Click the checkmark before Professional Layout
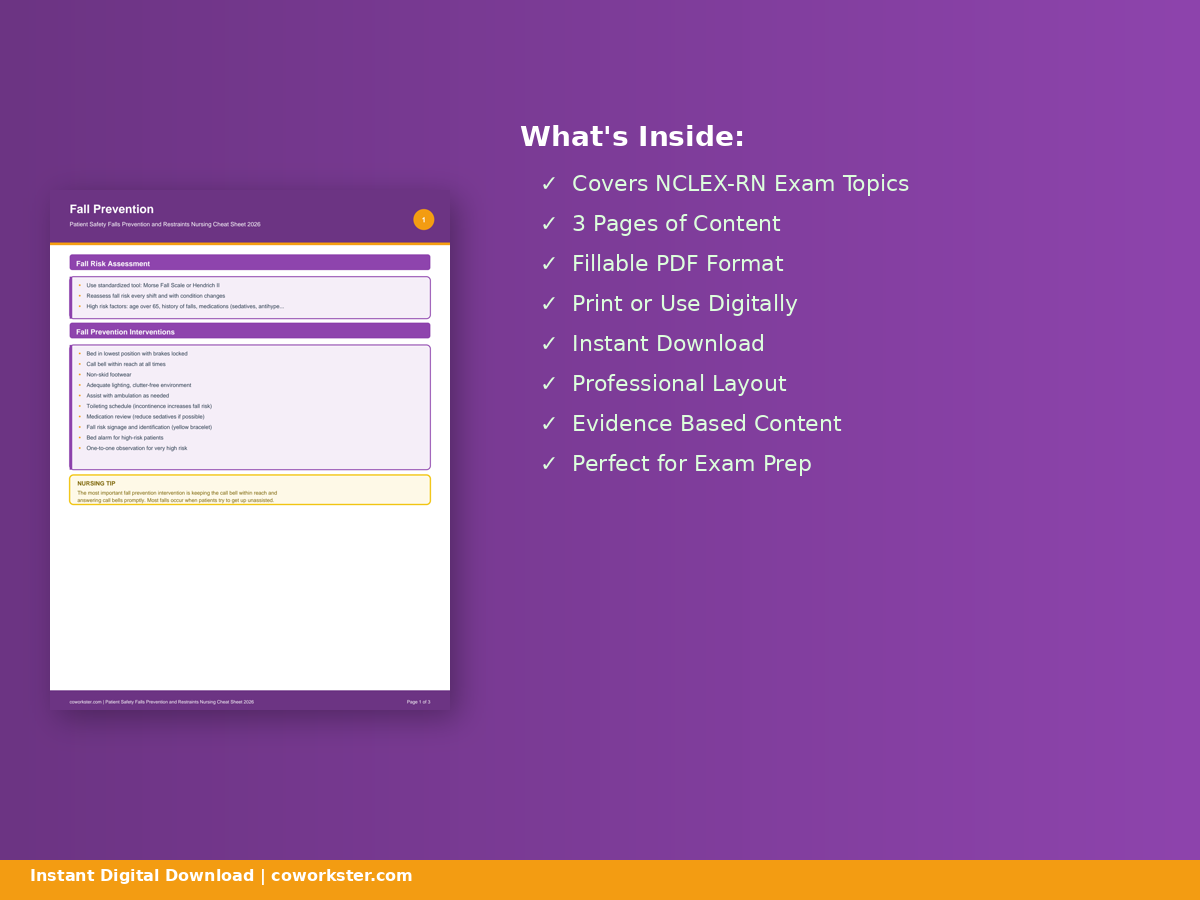1200x900 pixels. tap(548, 385)
